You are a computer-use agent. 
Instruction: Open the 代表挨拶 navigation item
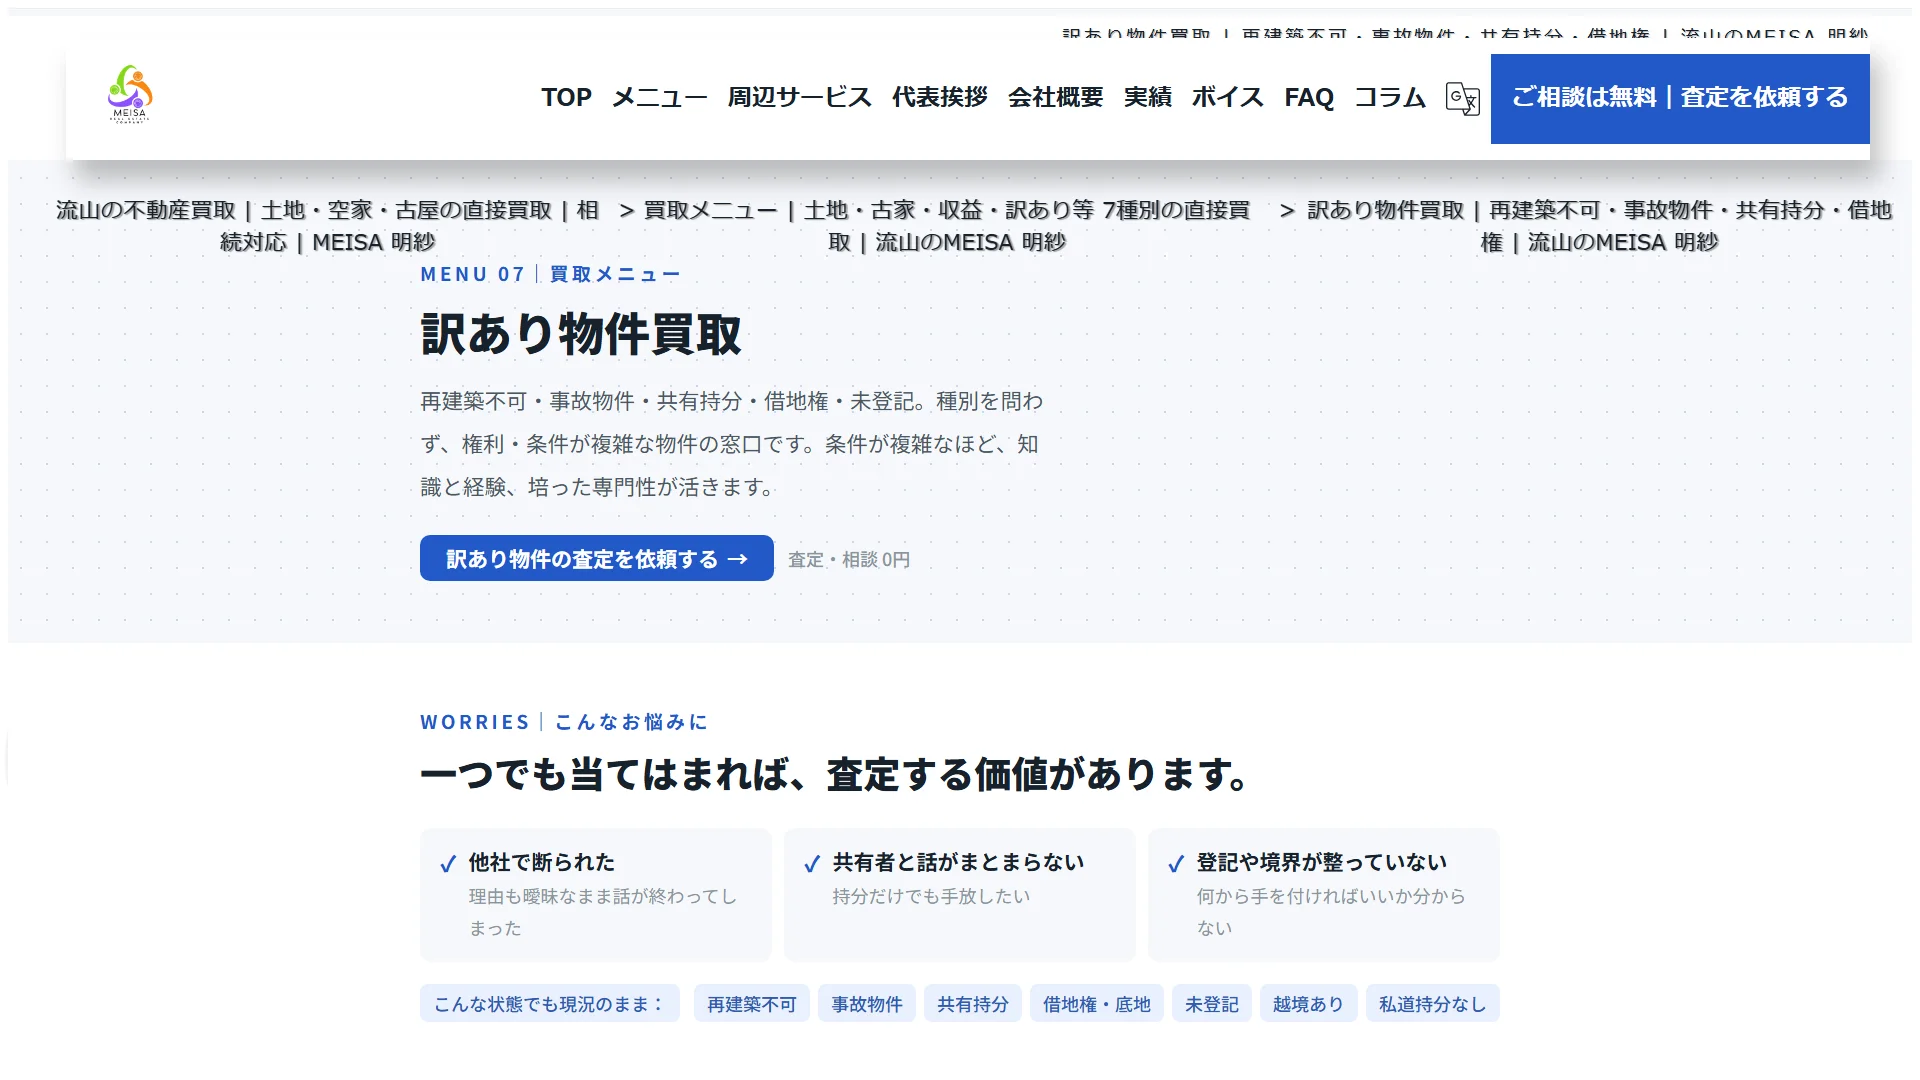click(939, 97)
